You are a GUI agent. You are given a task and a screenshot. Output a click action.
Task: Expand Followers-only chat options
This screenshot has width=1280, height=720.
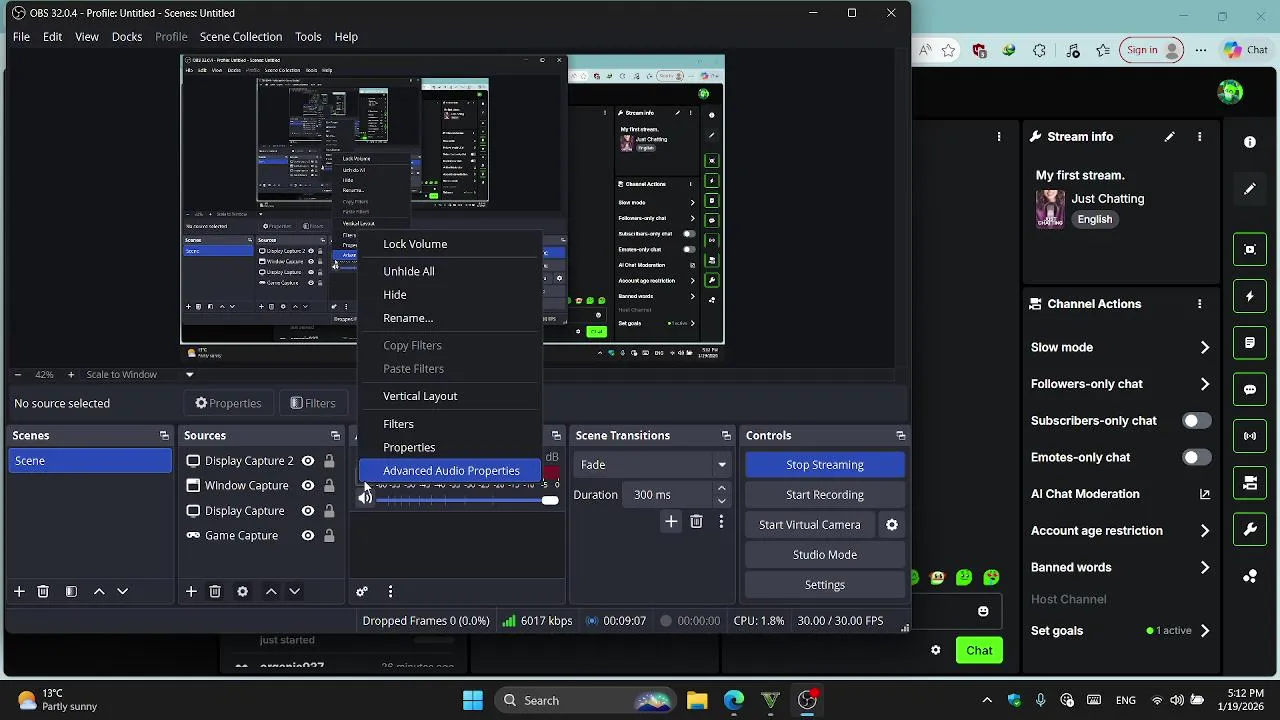coord(1205,384)
